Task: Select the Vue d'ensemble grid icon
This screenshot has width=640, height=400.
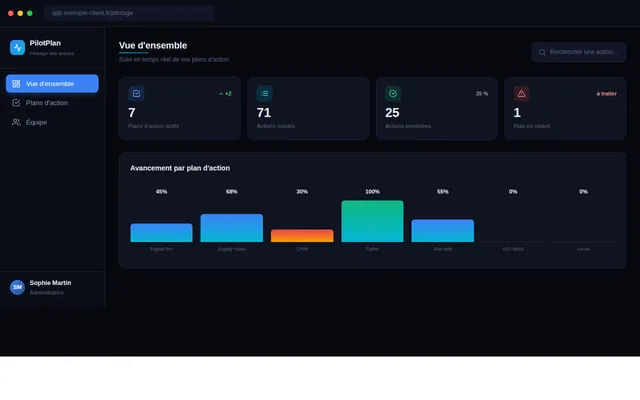Action: 16,84
